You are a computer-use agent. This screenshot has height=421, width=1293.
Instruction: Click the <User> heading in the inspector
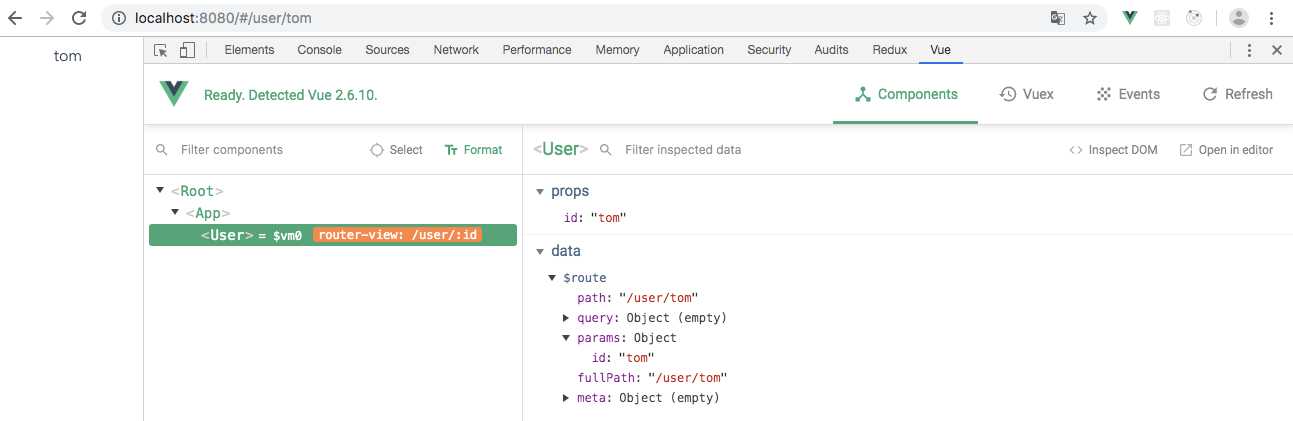pyautogui.click(x=560, y=149)
